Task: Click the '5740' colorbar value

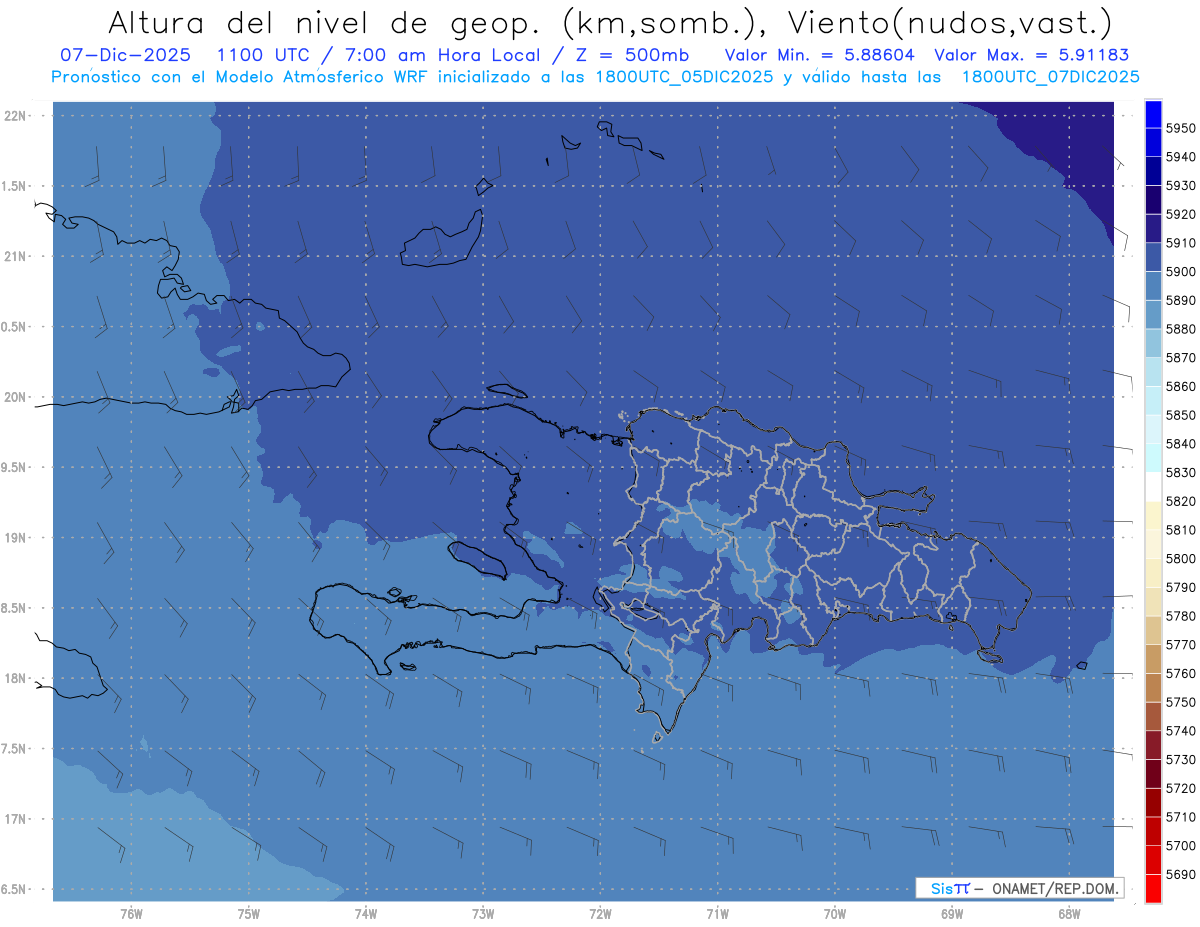Action: 1181,731
